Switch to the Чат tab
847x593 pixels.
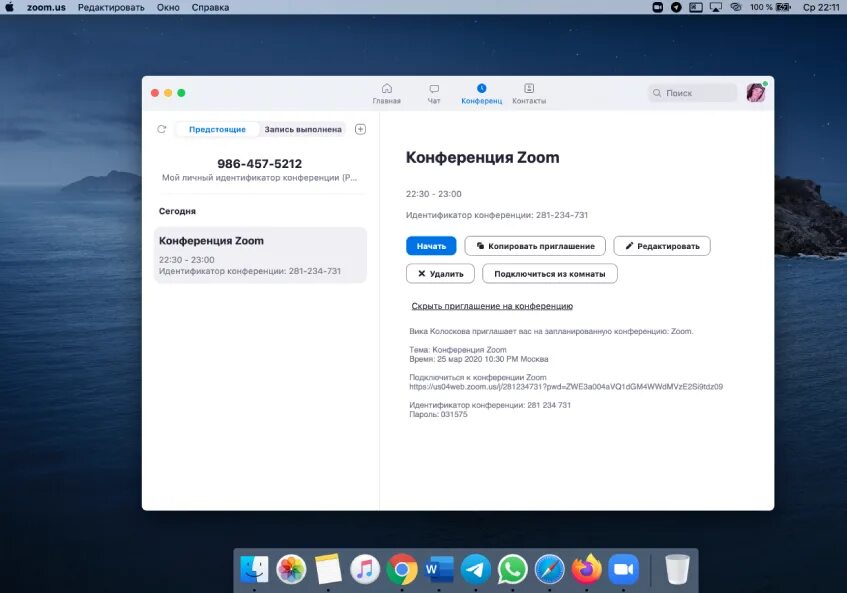pyautogui.click(x=434, y=93)
